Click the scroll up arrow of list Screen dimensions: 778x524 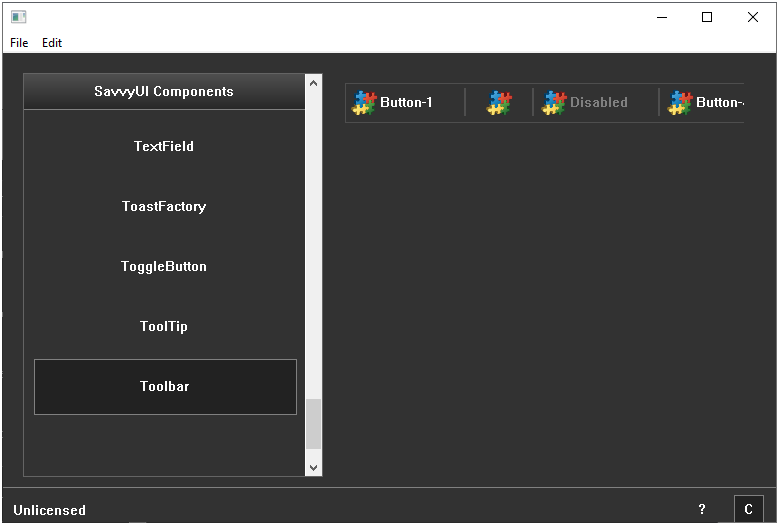point(314,83)
